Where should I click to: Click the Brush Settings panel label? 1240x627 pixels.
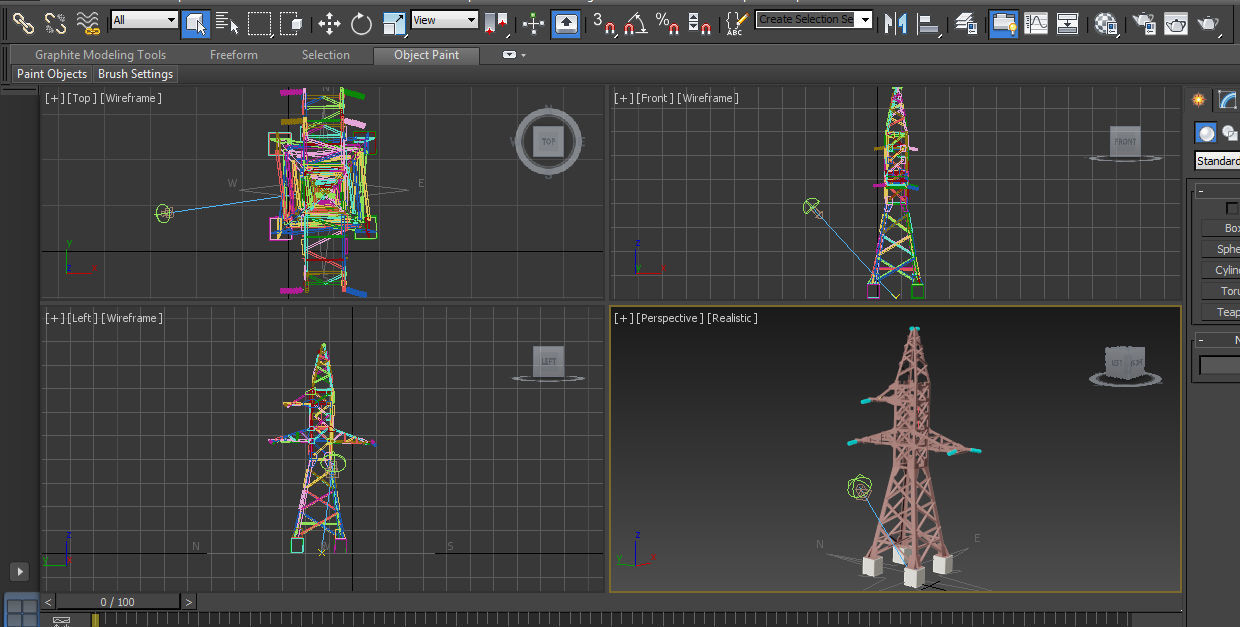point(135,74)
